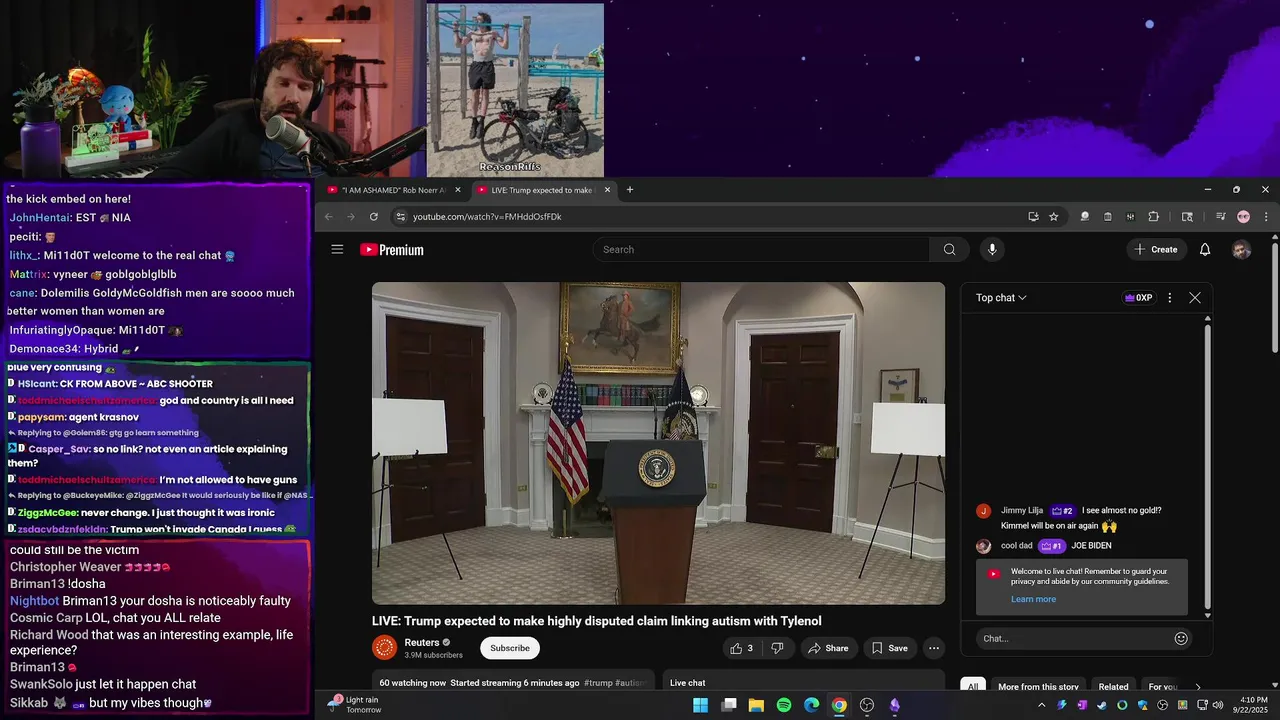Select the All chip filter

973,687
